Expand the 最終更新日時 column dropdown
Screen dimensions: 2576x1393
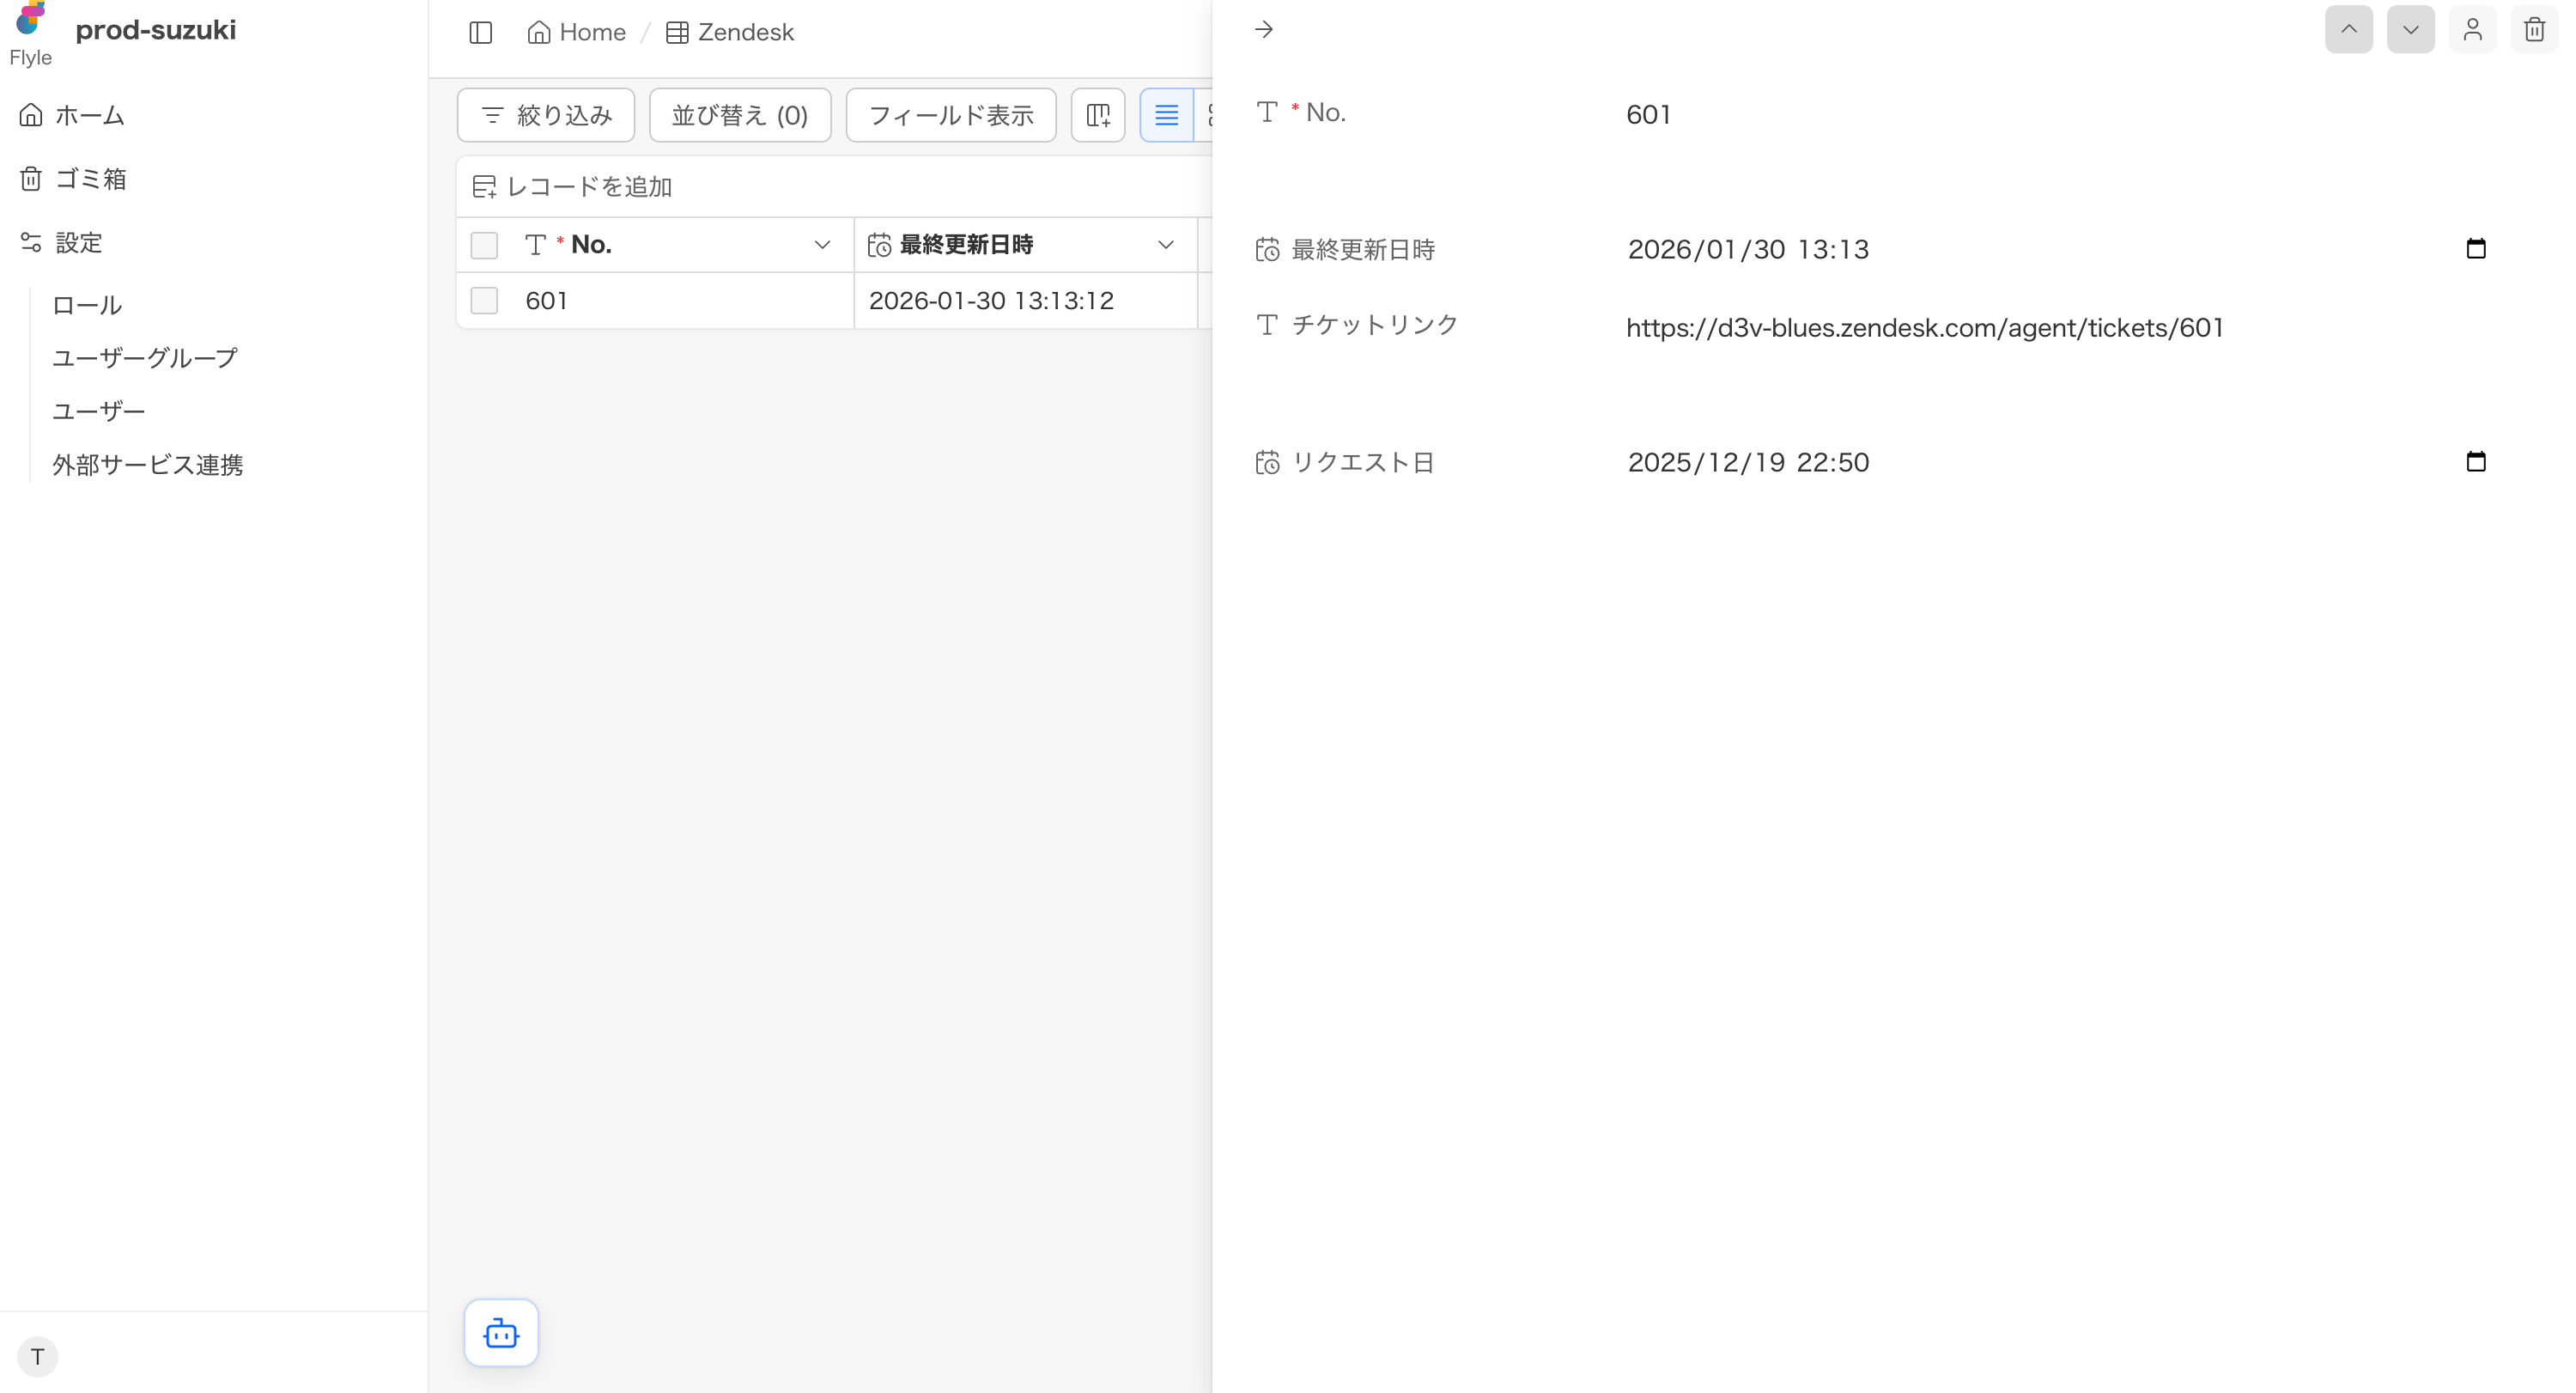pos(1165,245)
